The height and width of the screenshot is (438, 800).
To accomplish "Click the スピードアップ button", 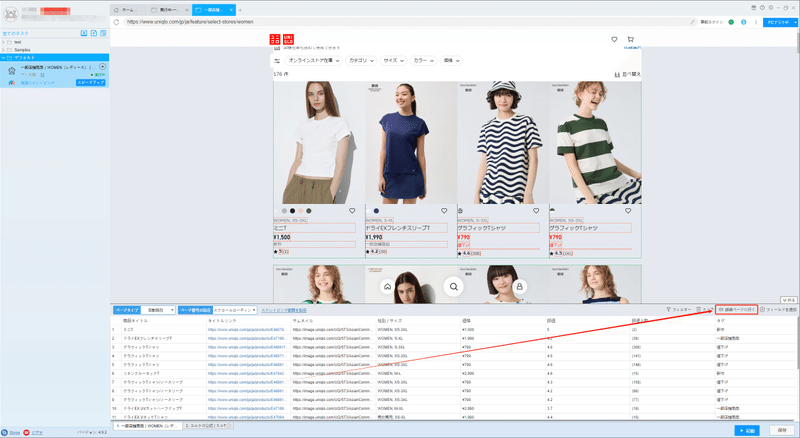I will [x=91, y=83].
